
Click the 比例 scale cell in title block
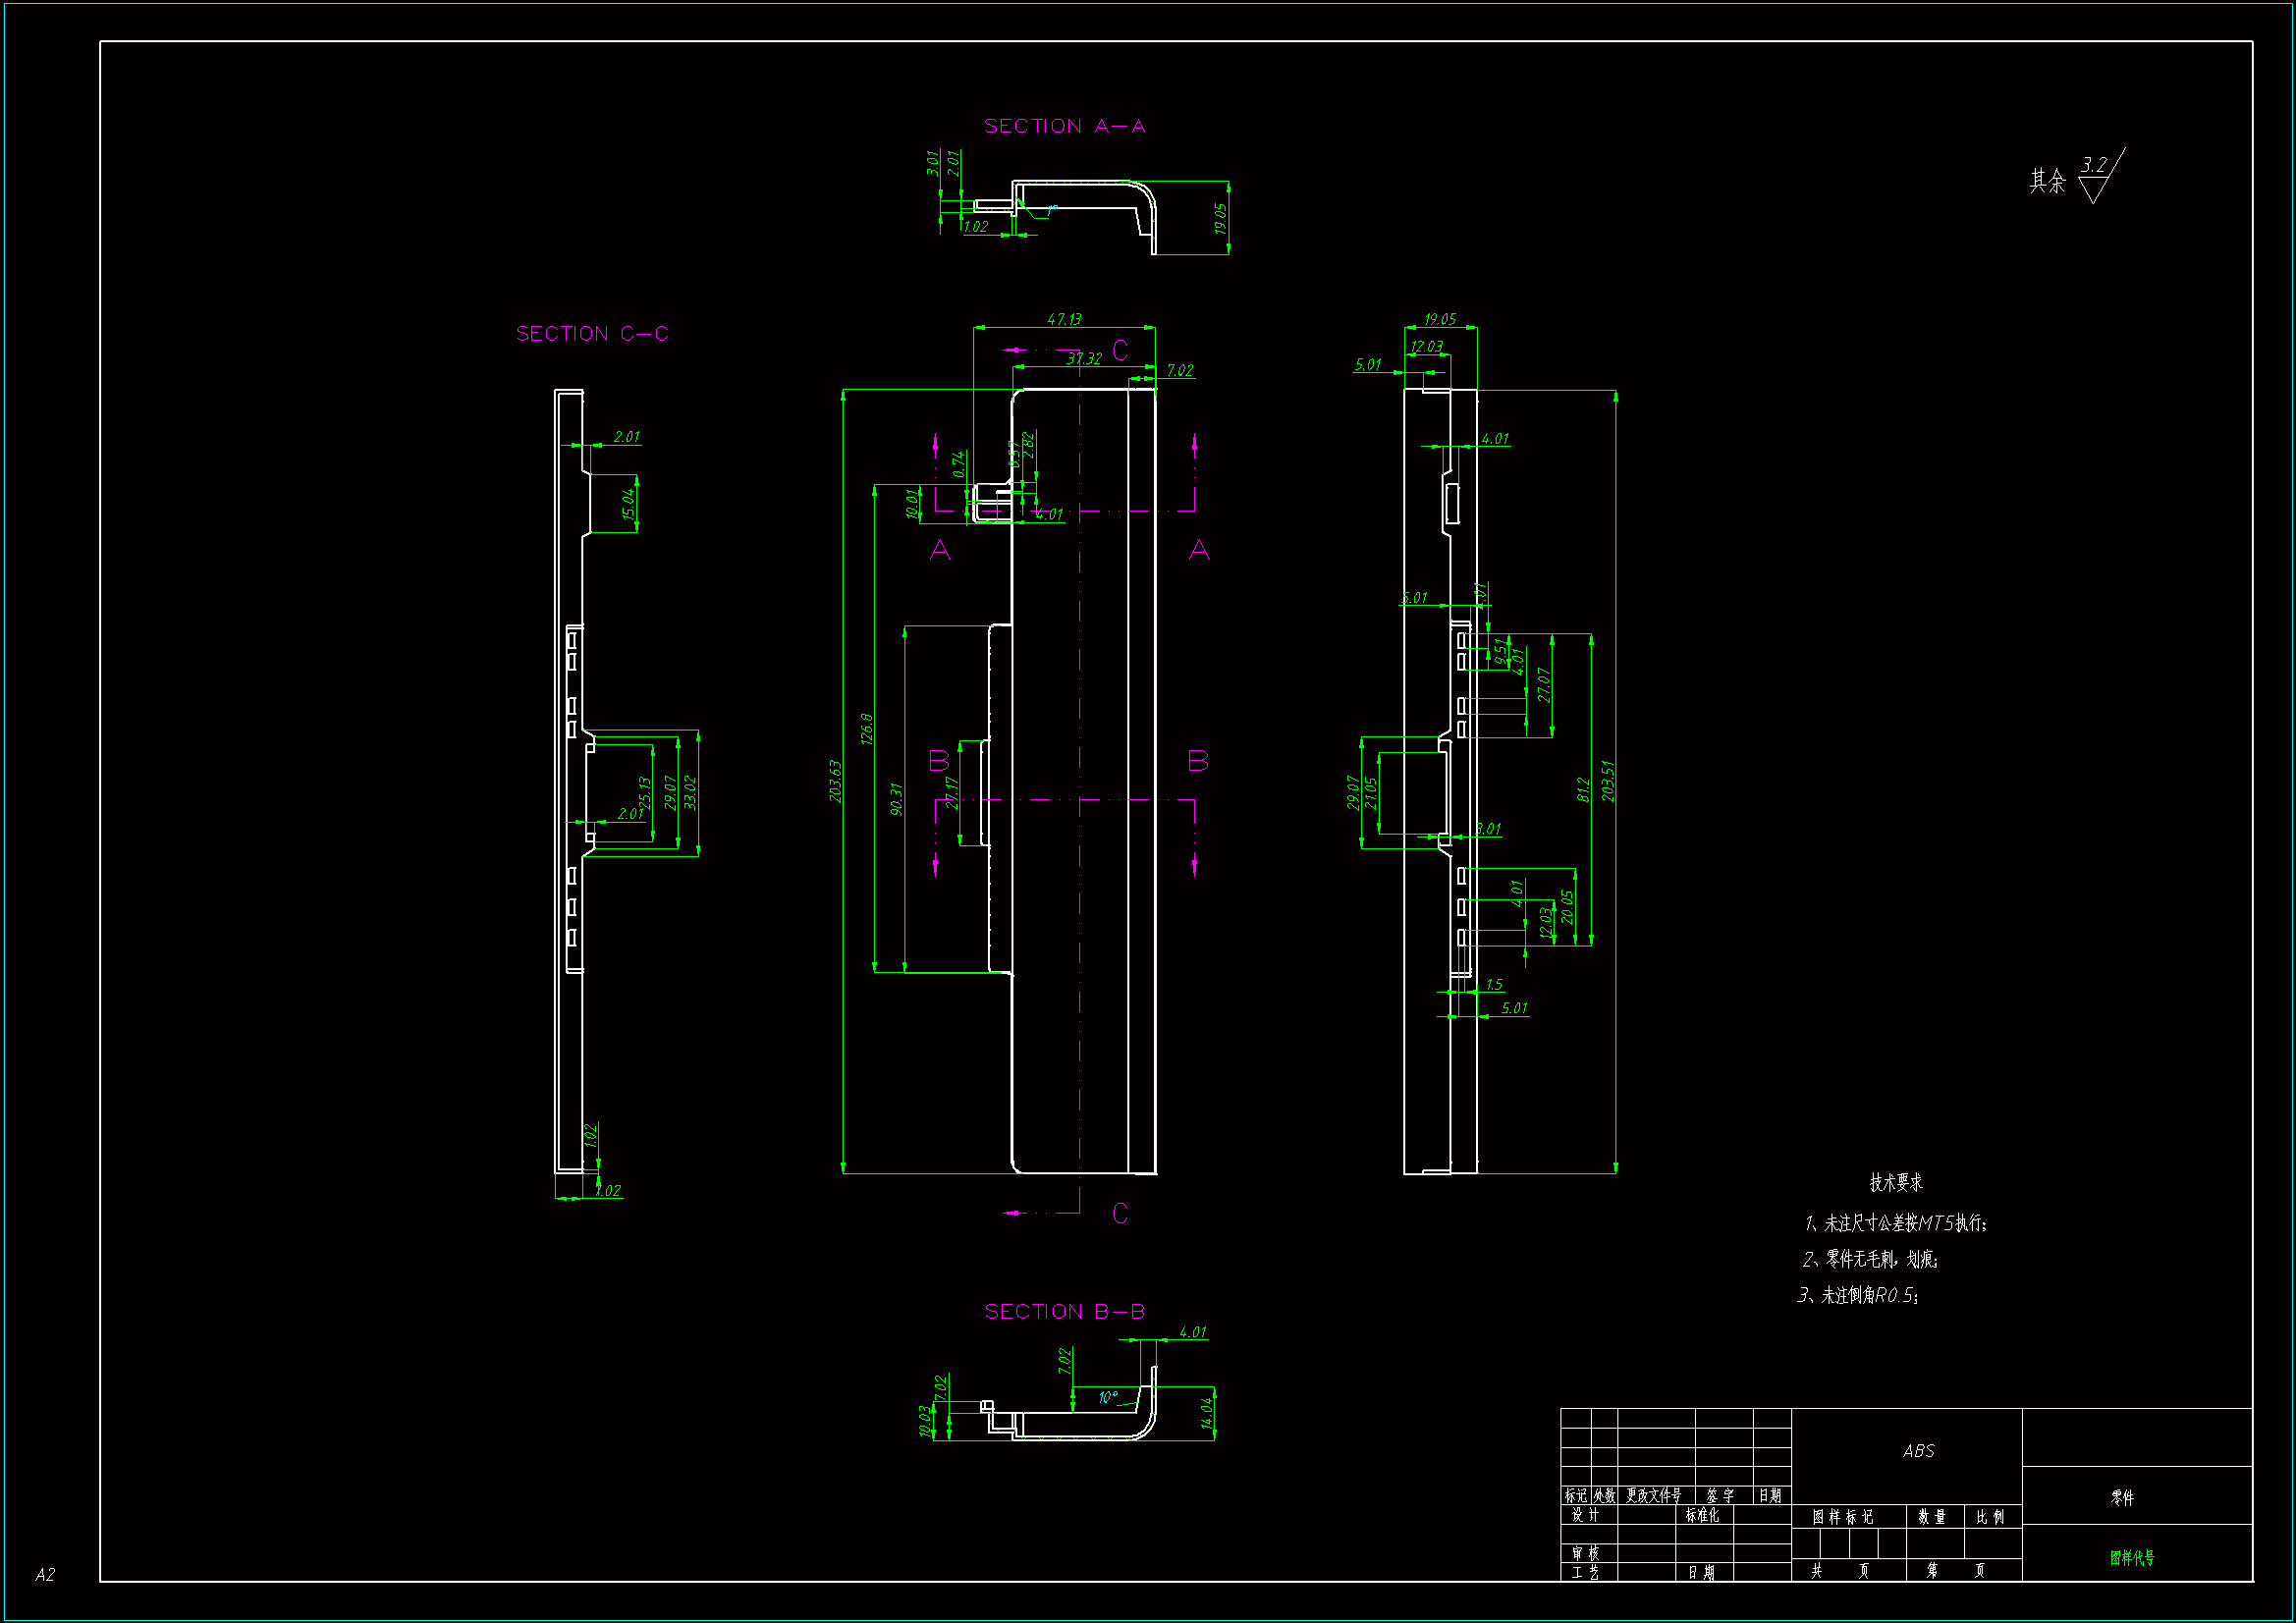(x=1990, y=1517)
